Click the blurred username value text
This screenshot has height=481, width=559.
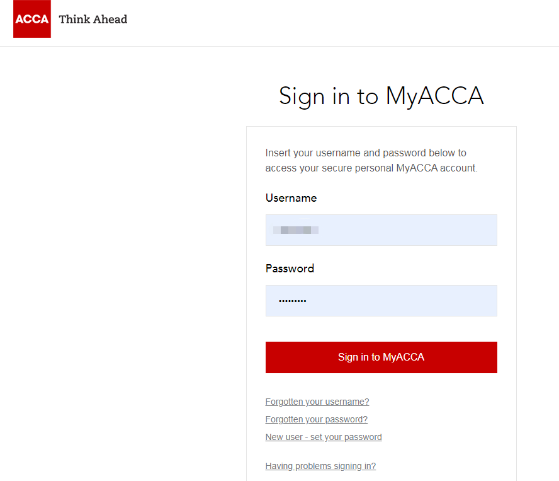pos(296,230)
